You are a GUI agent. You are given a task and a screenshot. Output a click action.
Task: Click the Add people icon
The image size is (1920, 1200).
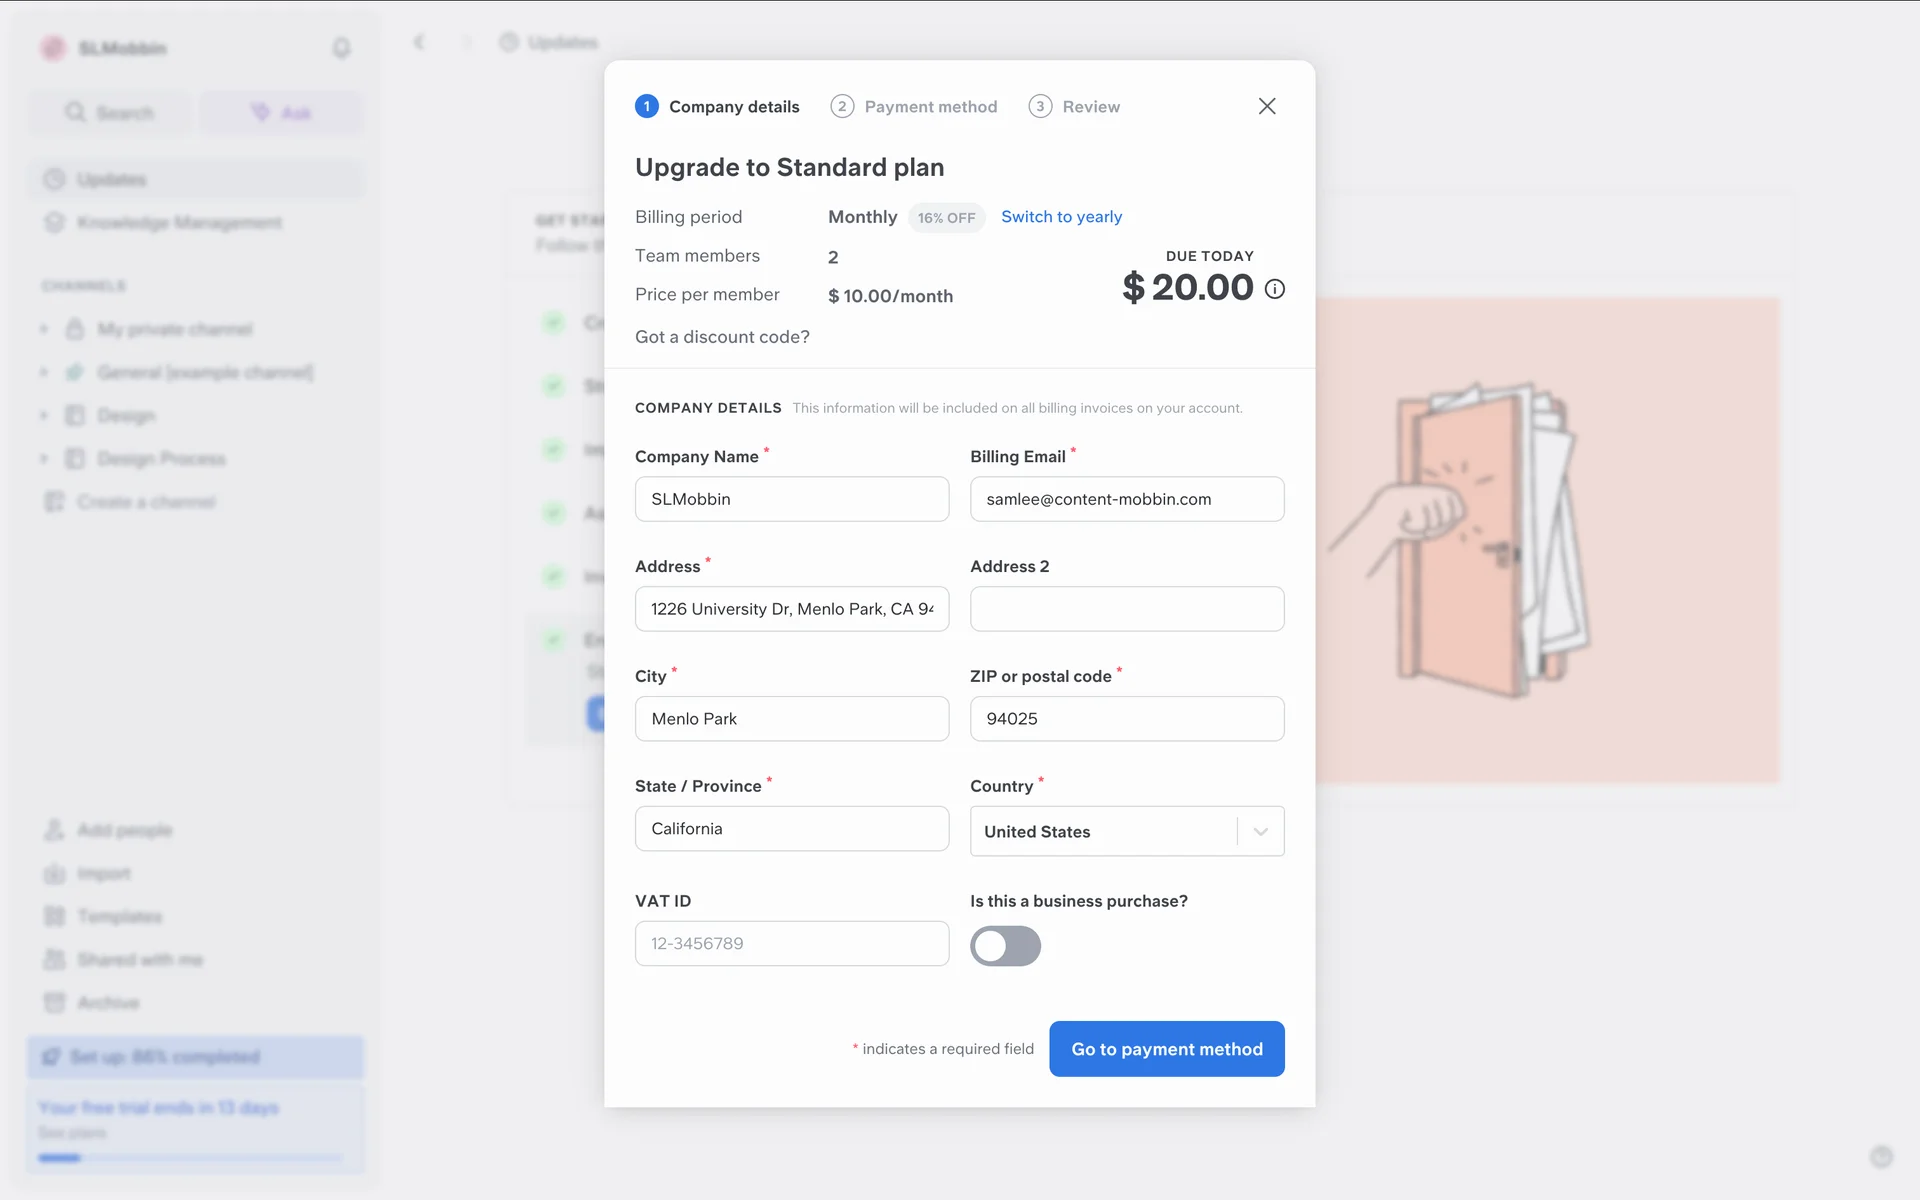54,830
